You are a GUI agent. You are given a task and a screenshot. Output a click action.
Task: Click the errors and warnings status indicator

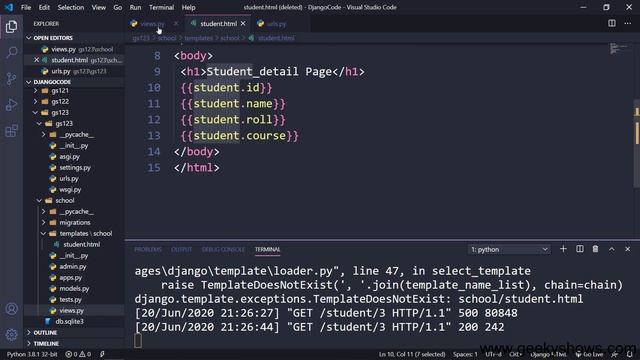point(78,354)
